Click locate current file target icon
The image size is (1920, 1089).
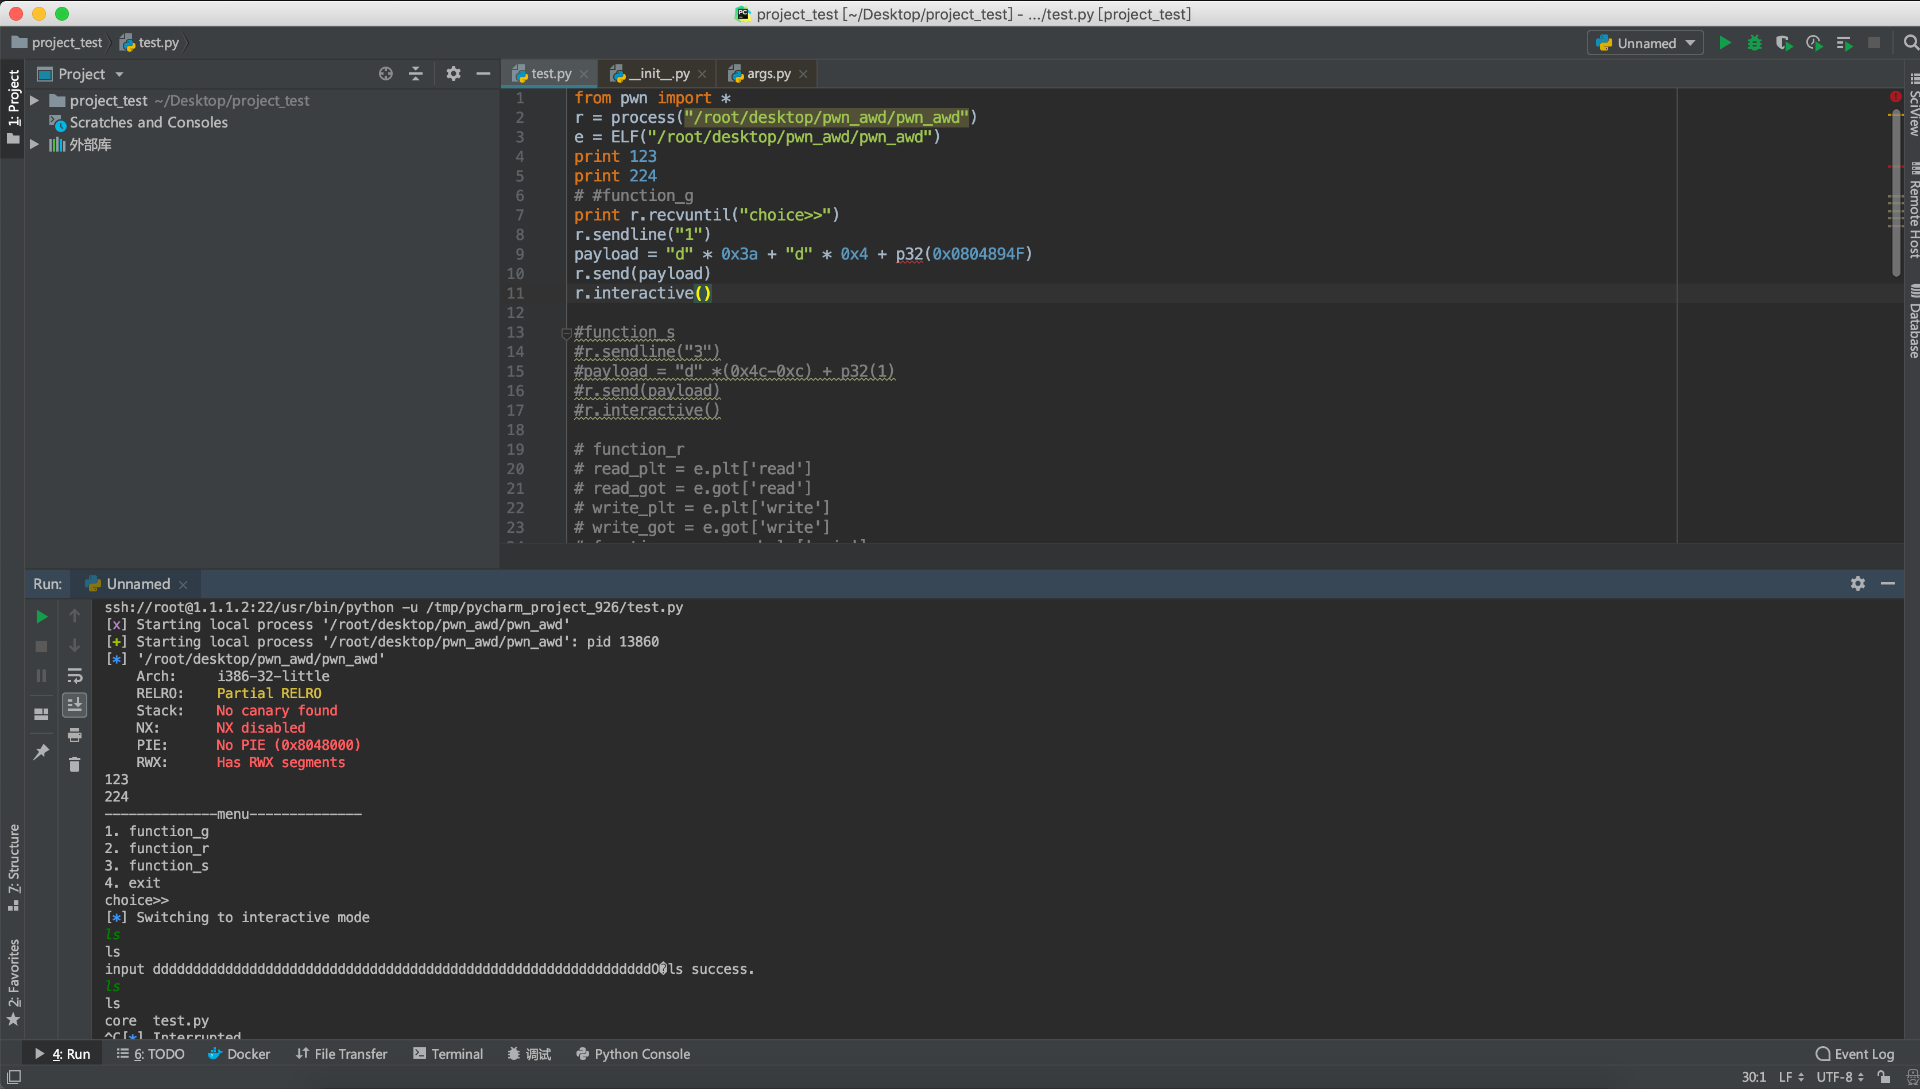pyautogui.click(x=385, y=74)
